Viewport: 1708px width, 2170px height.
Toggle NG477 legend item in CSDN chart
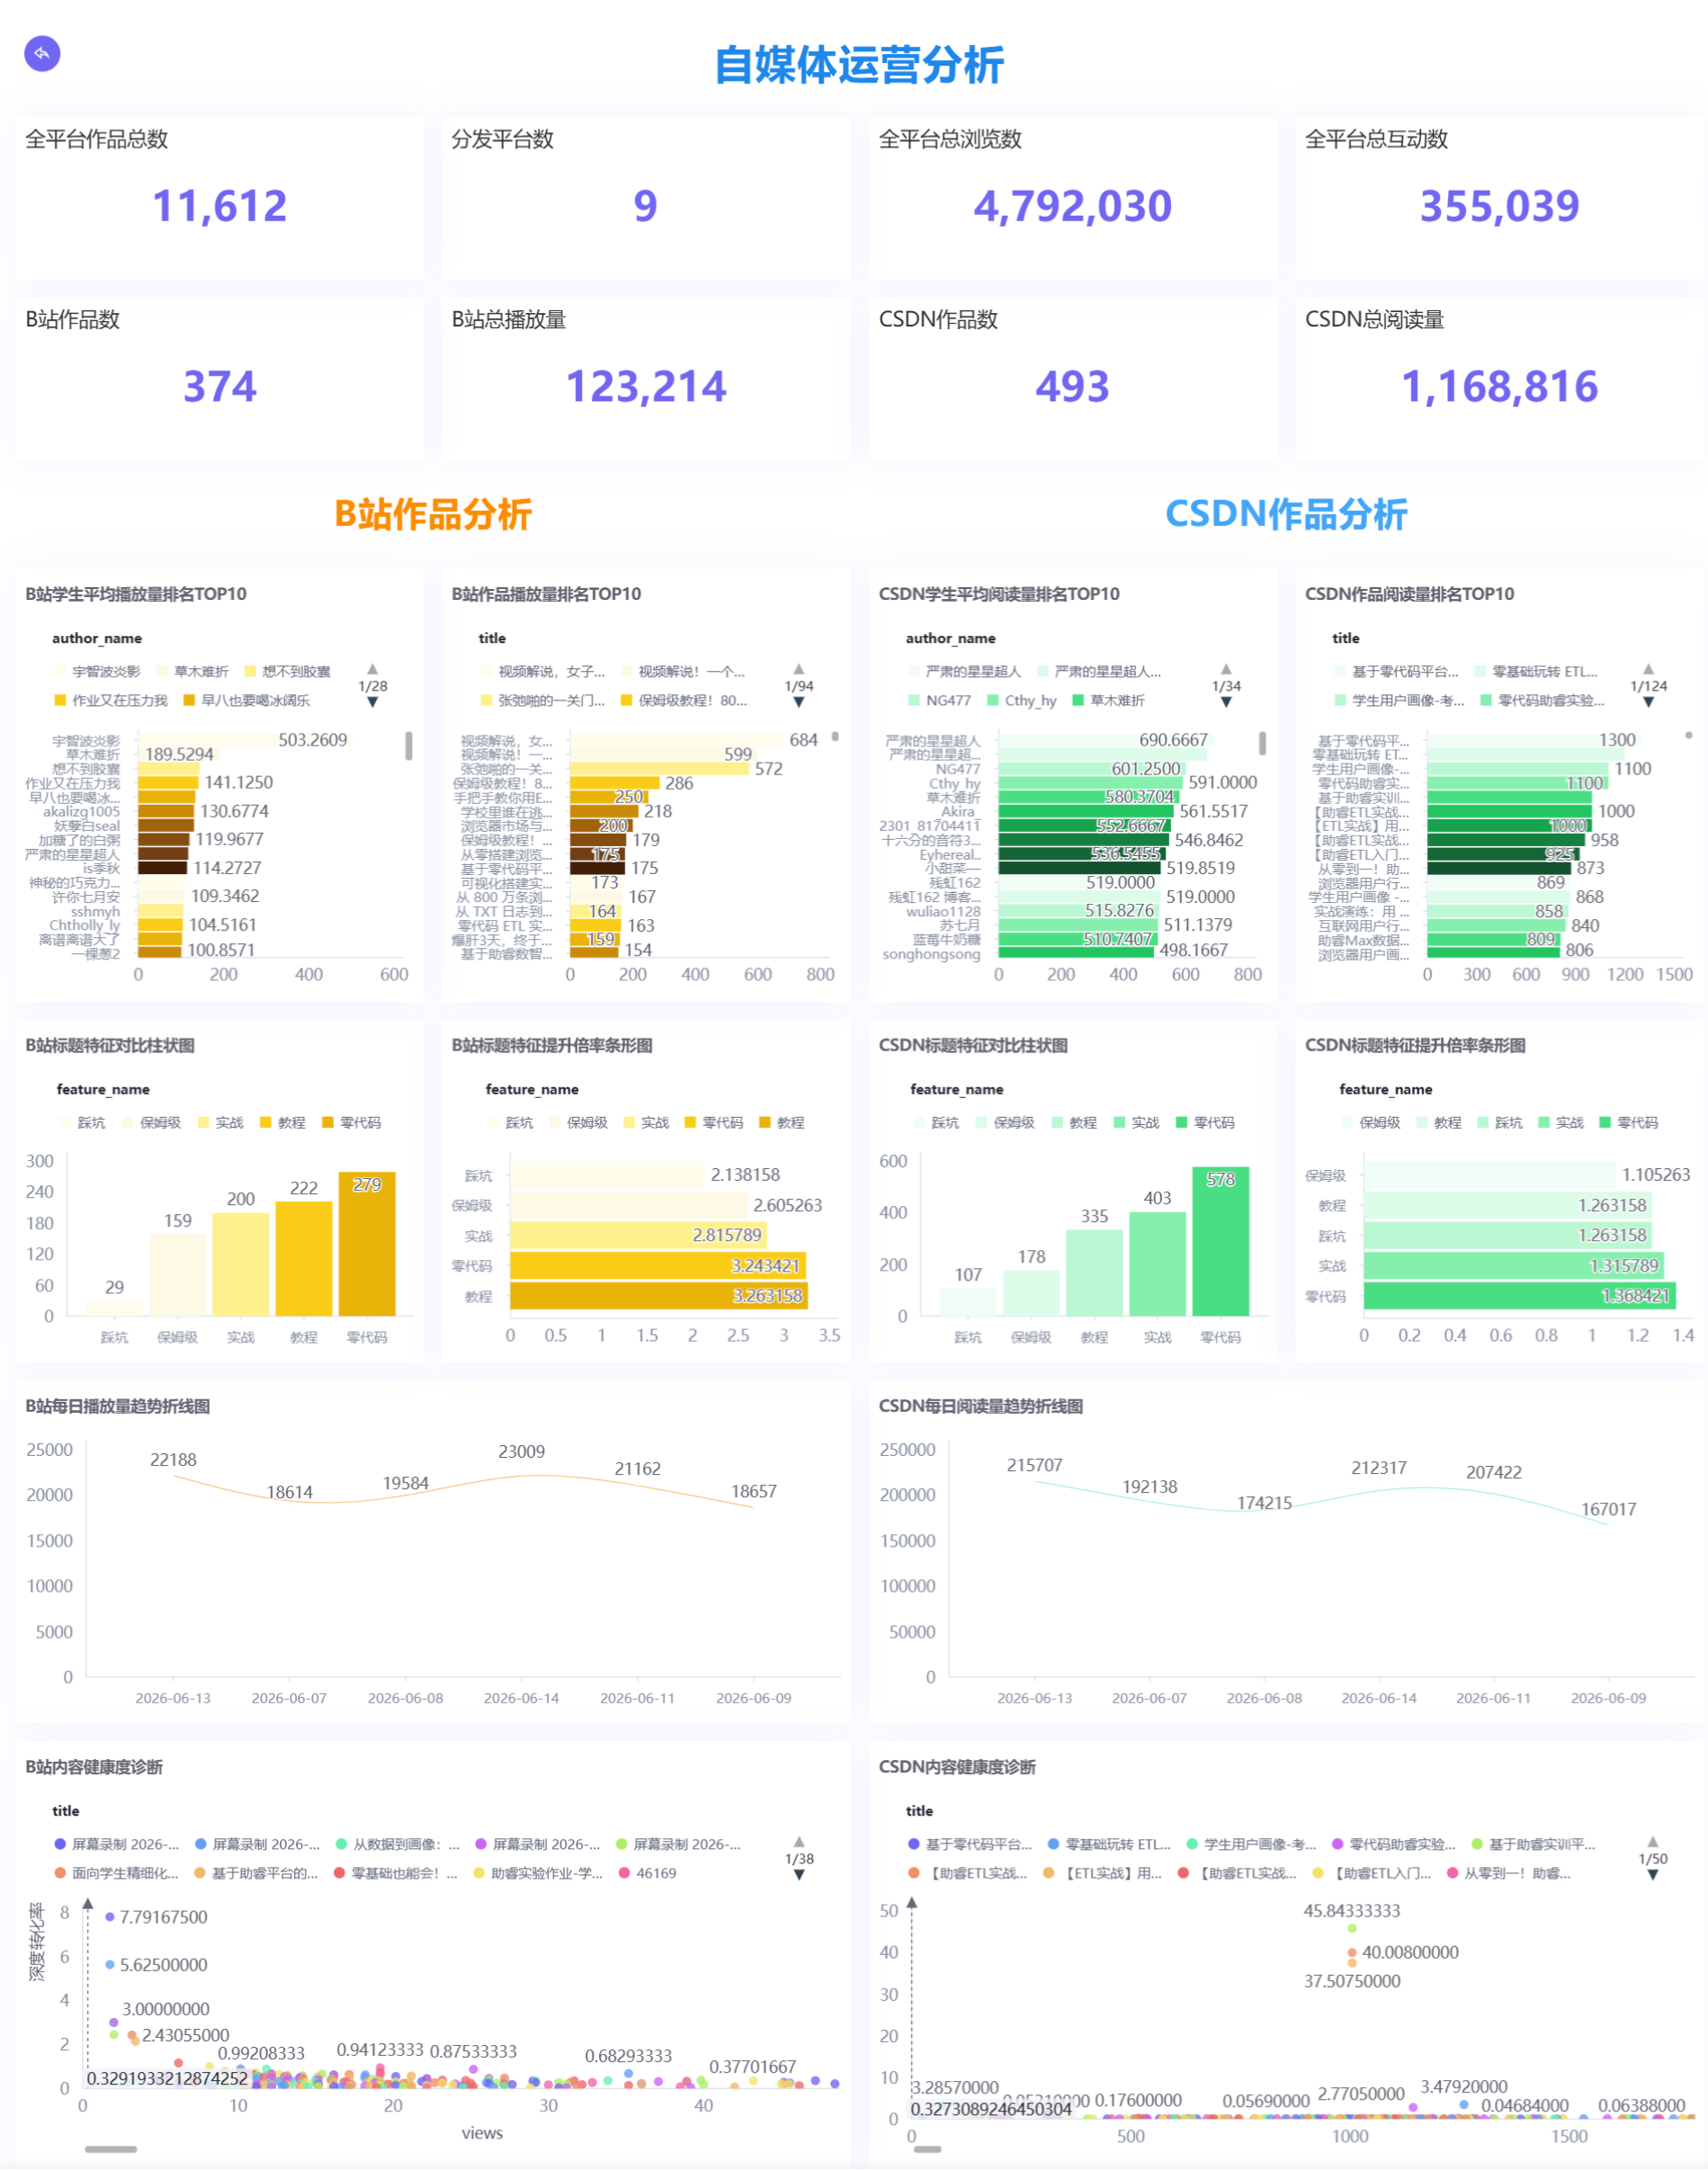[x=939, y=700]
